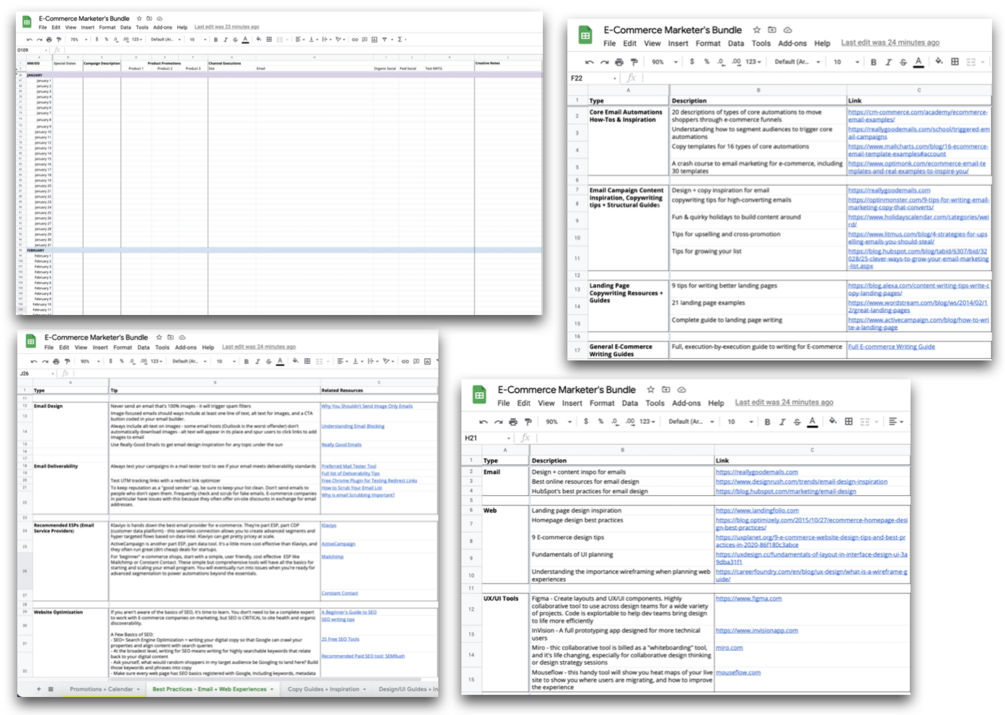Toggle Bold in the cell H21 window
1005x715 pixels.
pyautogui.click(x=767, y=422)
